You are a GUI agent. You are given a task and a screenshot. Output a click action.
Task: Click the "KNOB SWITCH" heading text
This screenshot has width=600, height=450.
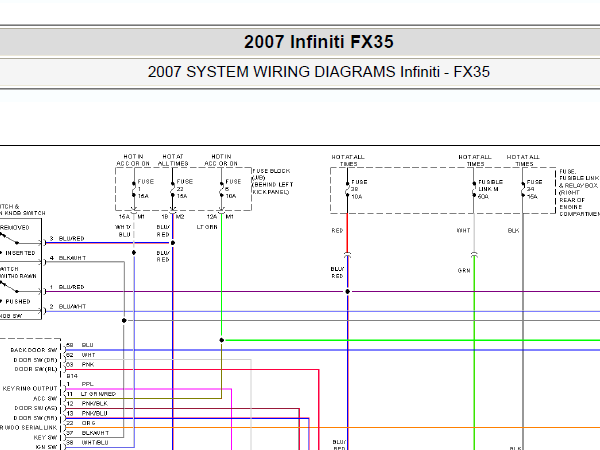(x=23, y=213)
